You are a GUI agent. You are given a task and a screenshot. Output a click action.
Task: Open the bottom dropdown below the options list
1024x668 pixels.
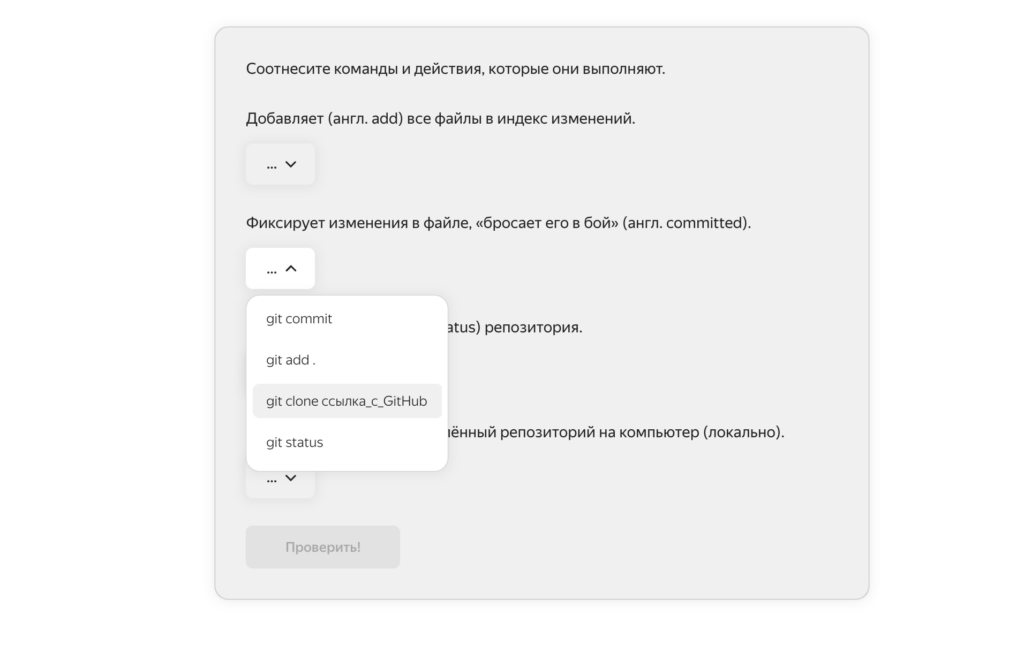pyautogui.click(x=280, y=477)
